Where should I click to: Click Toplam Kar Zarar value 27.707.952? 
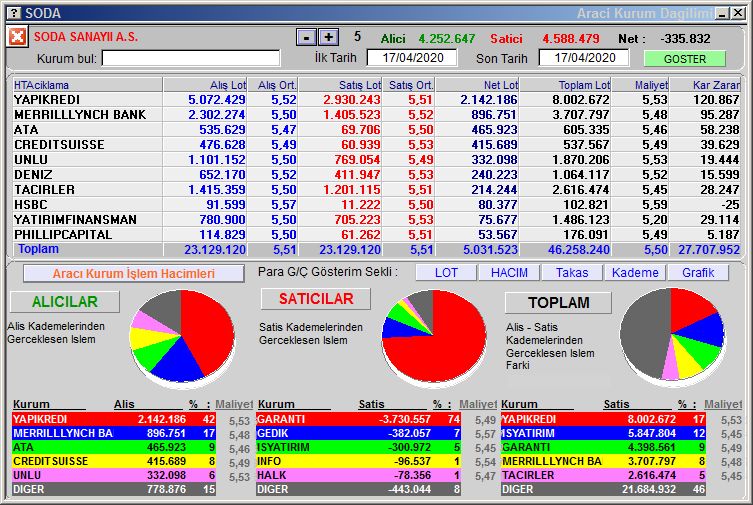pos(709,250)
